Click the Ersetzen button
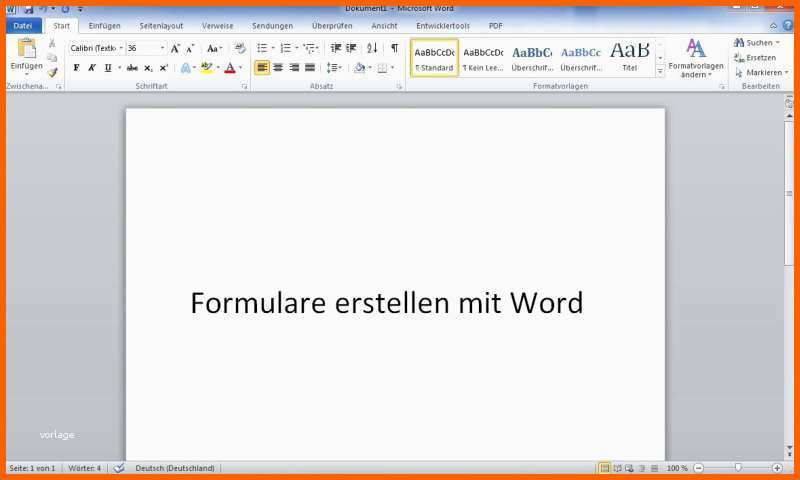The height and width of the screenshot is (480, 800). tap(755, 58)
